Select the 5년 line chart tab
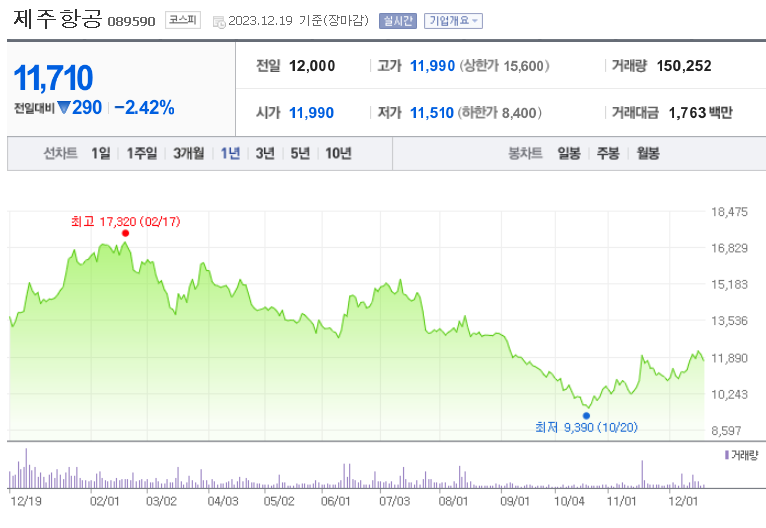 click(300, 153)
